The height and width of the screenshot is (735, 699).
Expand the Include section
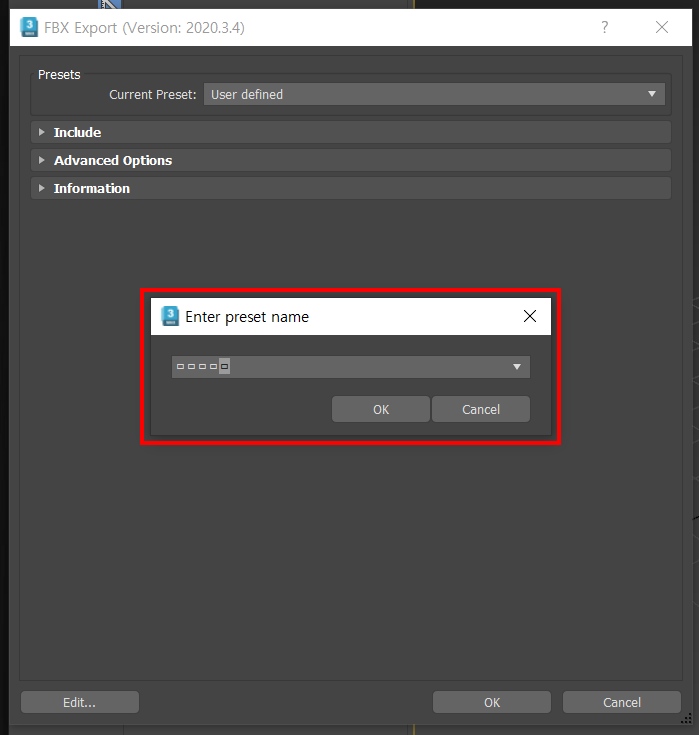351,133
